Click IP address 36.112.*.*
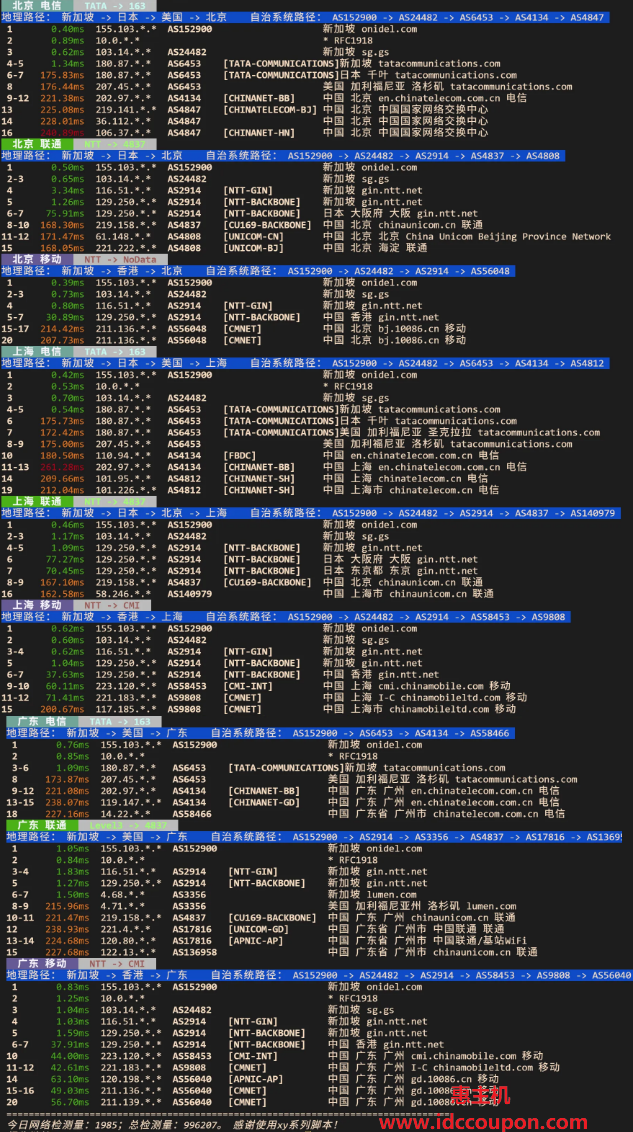This screenshot has height=1132, width=633. click(123, 121)
